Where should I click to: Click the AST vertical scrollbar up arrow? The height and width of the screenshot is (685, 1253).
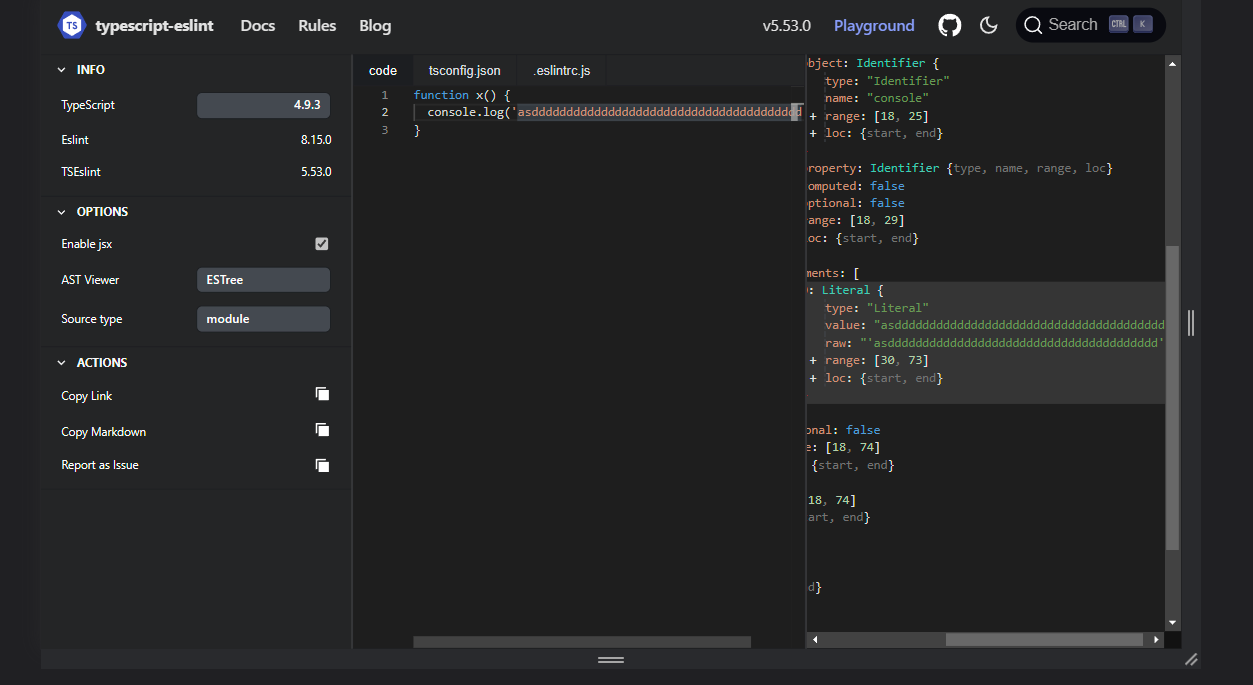[1173, 63]
